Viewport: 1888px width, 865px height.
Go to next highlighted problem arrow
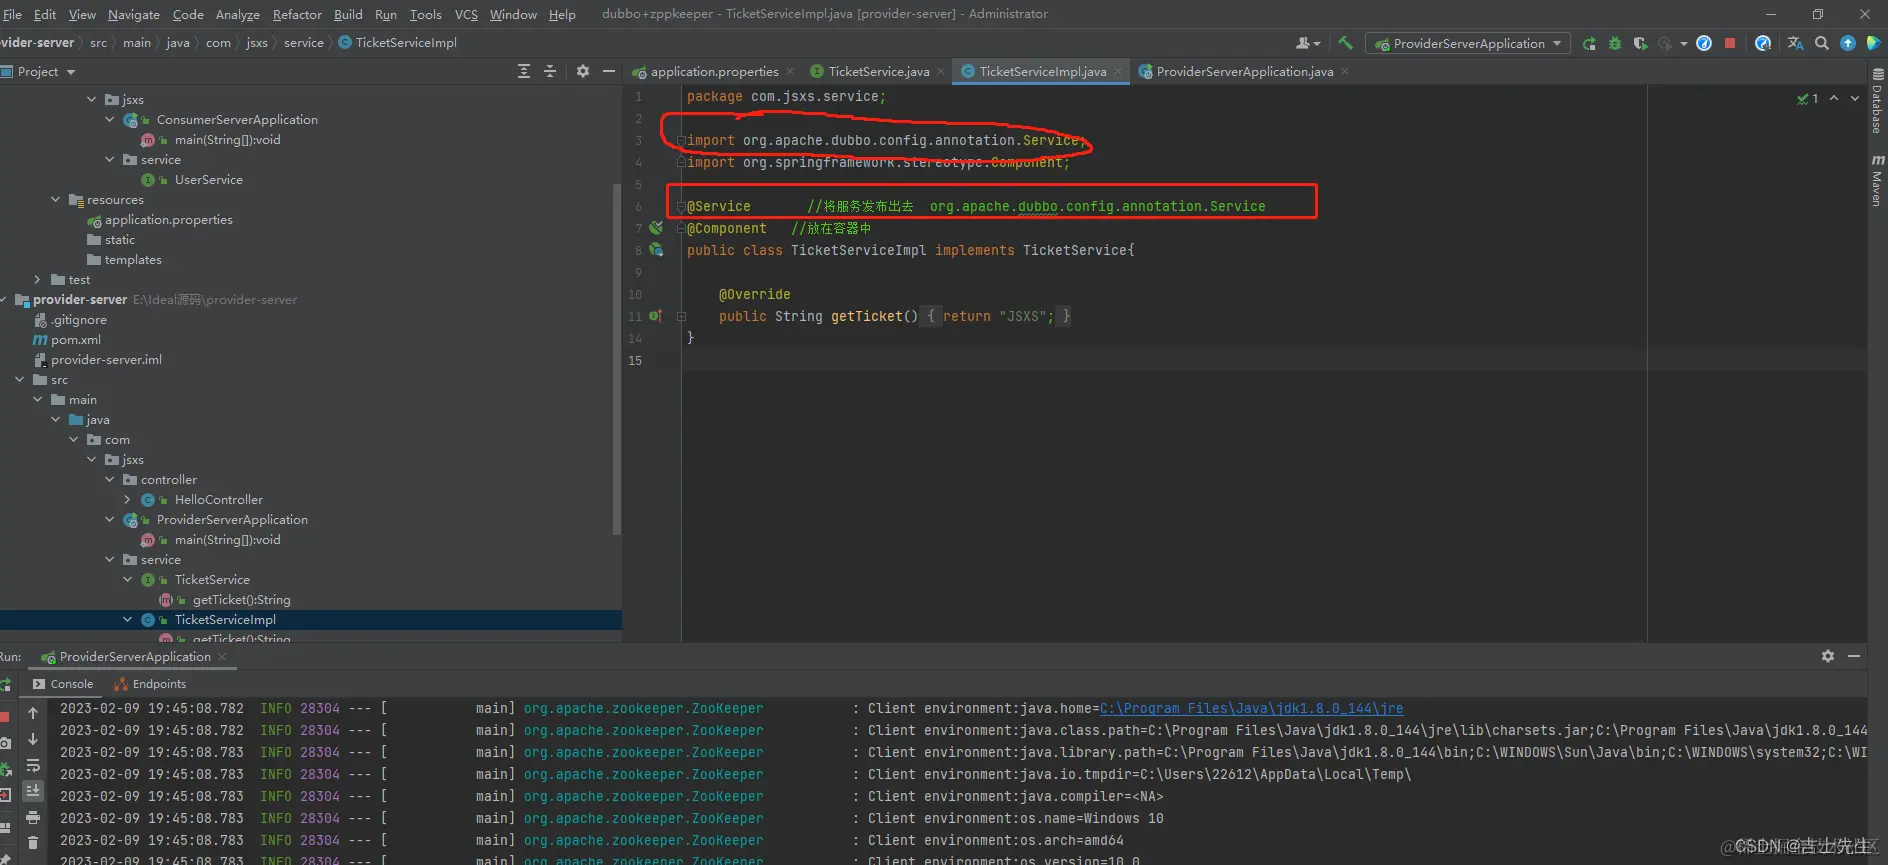(1855, 98)
